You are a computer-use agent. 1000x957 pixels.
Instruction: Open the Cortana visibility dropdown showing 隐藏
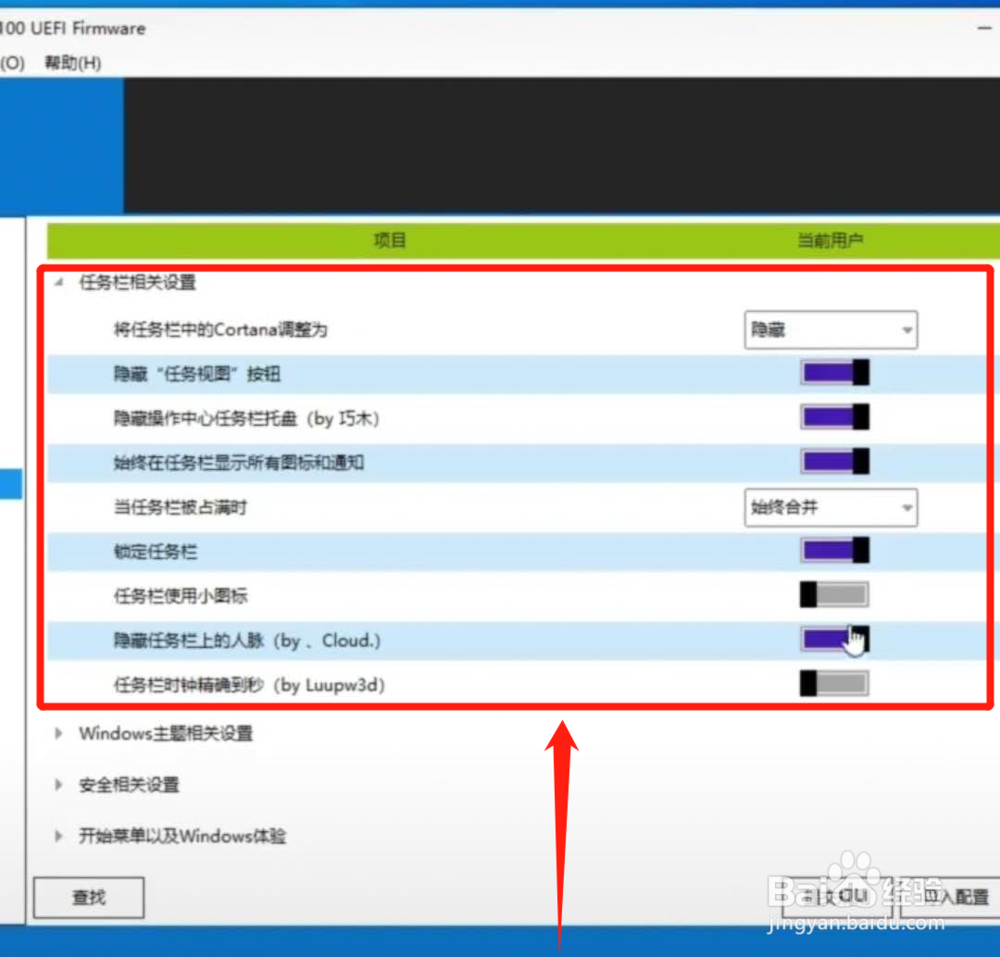(x=831, y=330)
